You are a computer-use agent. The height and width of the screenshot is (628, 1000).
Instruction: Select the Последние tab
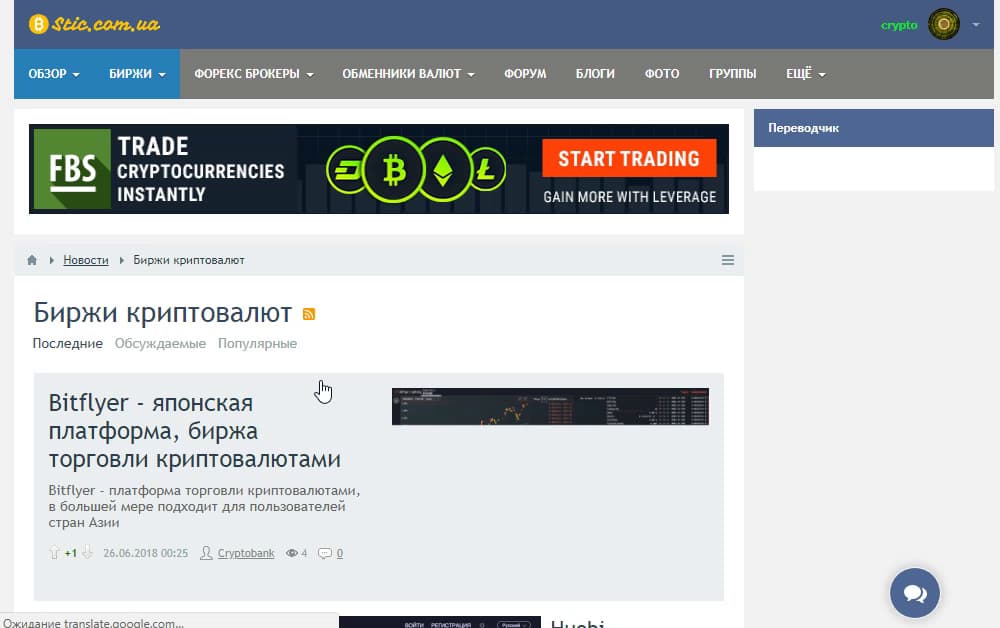coord(68,344)
